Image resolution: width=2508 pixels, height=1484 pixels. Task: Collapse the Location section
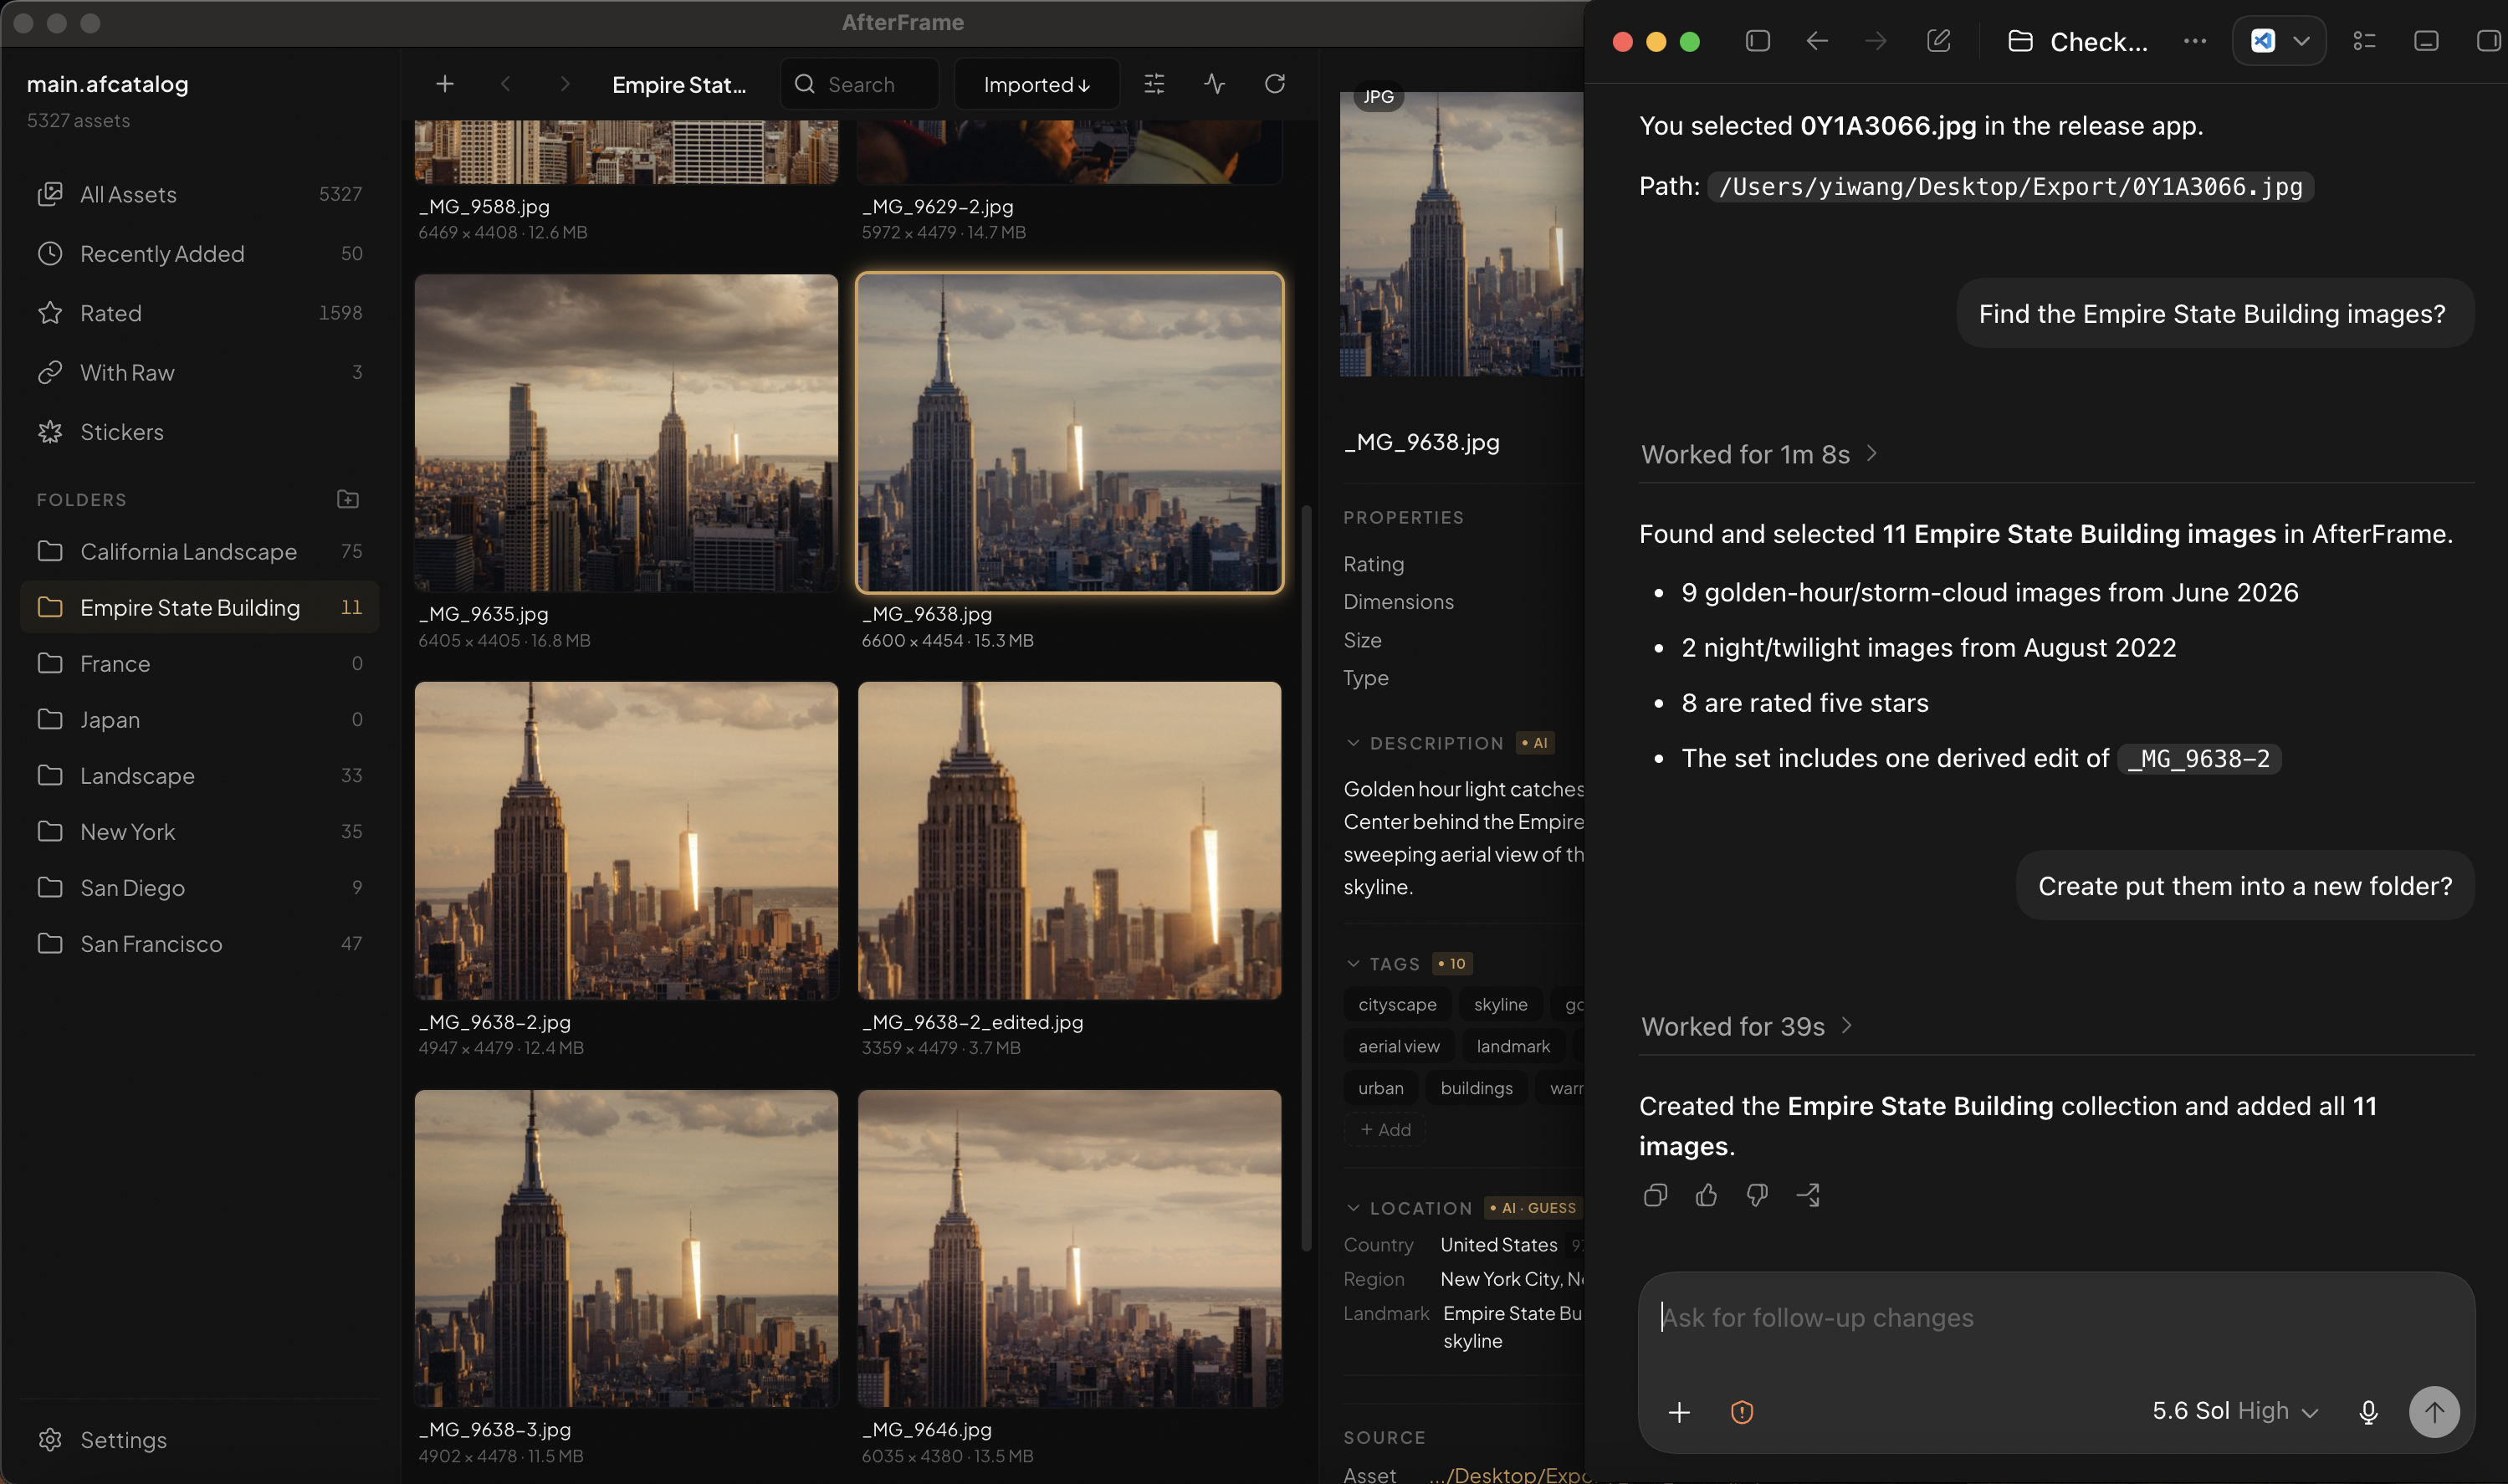[x=1353, y=1208]
